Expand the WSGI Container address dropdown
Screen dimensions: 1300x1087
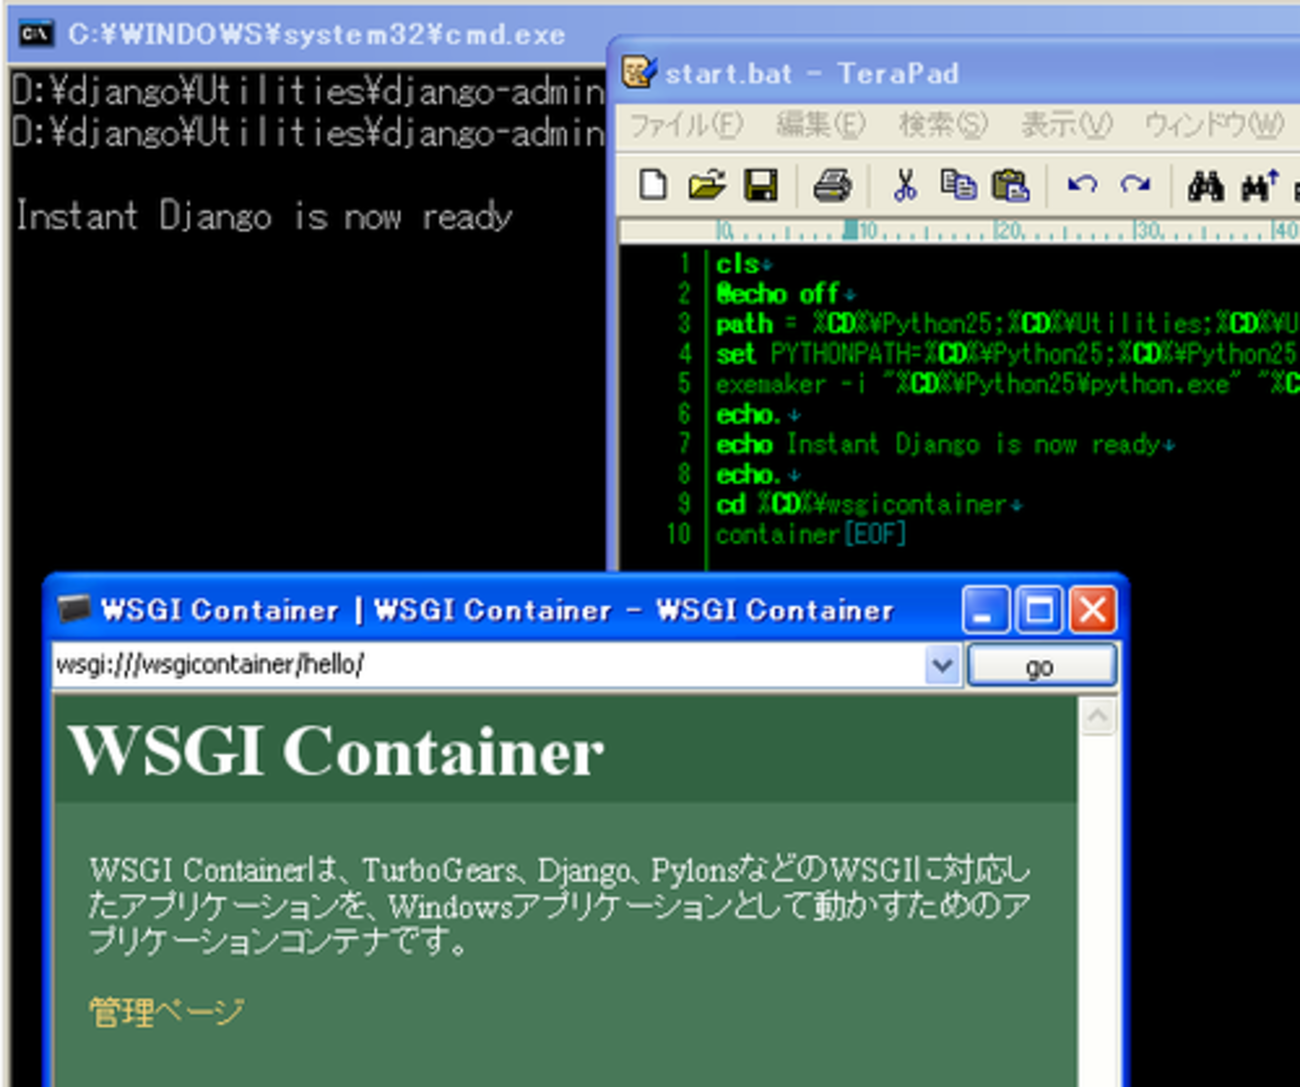tap(942, 664)
